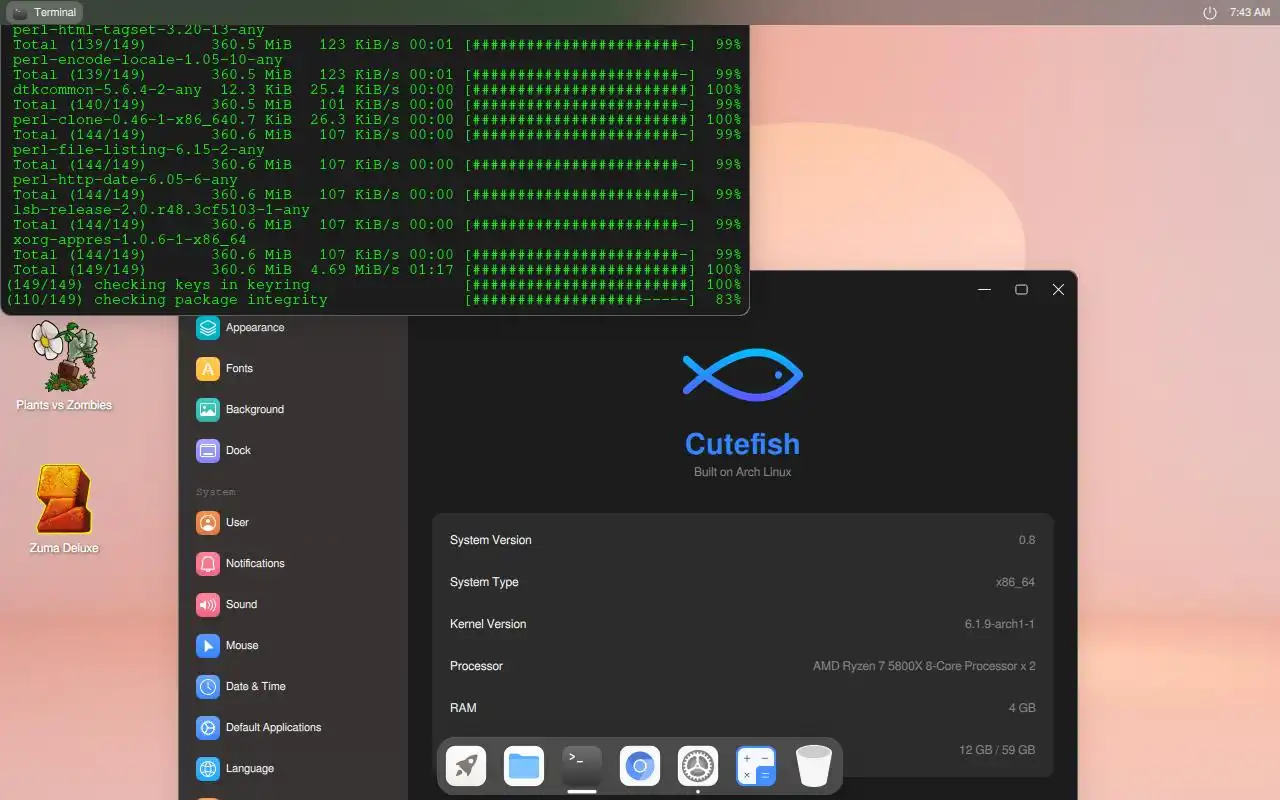This screenshot has width=1280, height=800.
Task: Open the trash can in dock
Action: point(814,767)
